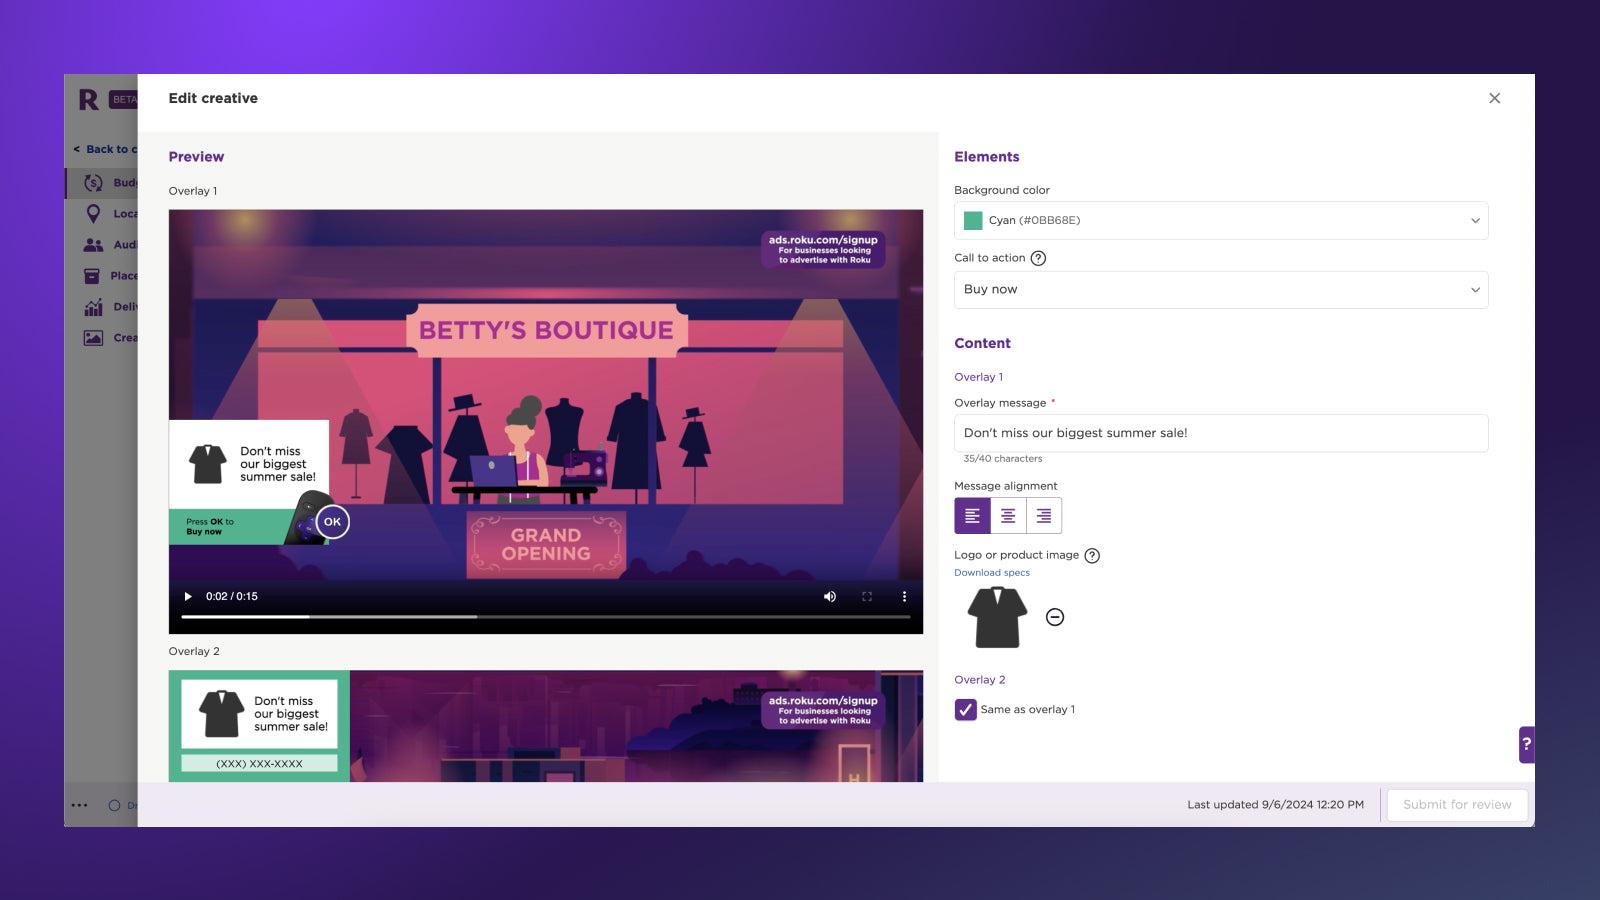This screenshot has width=1600, height=900.
Task: Mute the video player audio
Action: coord(830,596)
